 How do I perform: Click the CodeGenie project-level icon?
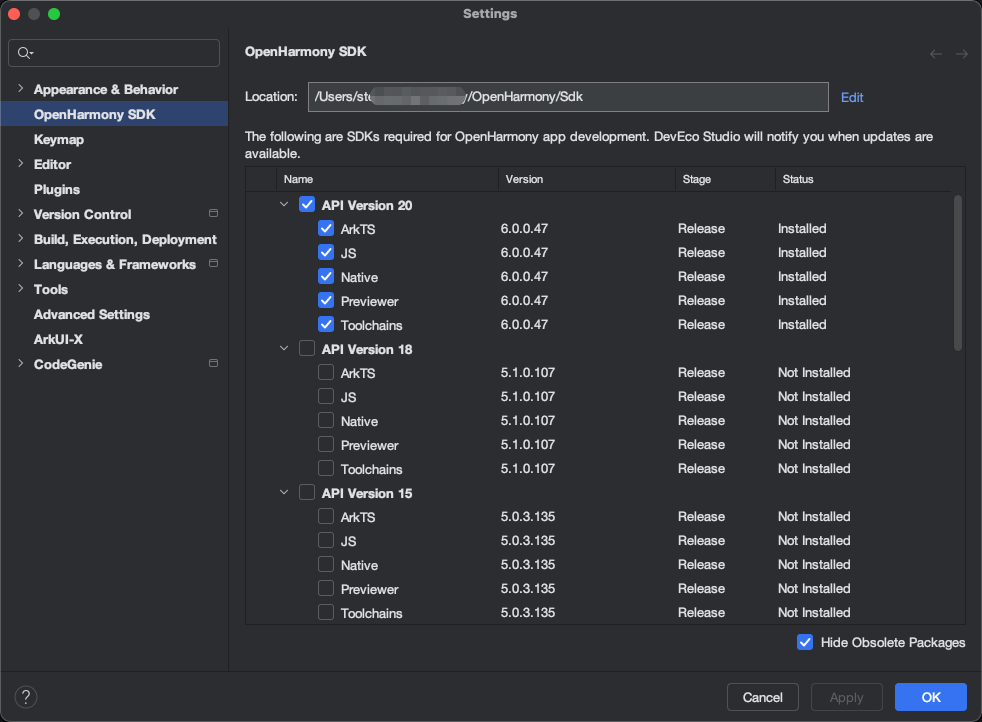tap(213, 364)
